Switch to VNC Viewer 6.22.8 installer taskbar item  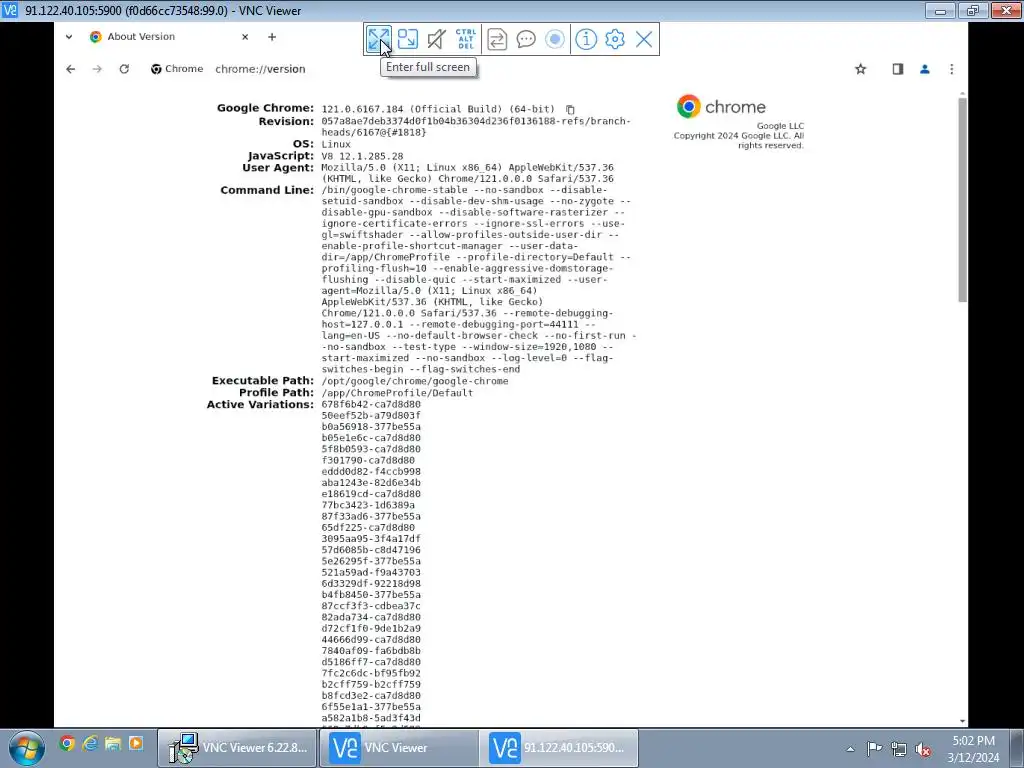point(237,748)
